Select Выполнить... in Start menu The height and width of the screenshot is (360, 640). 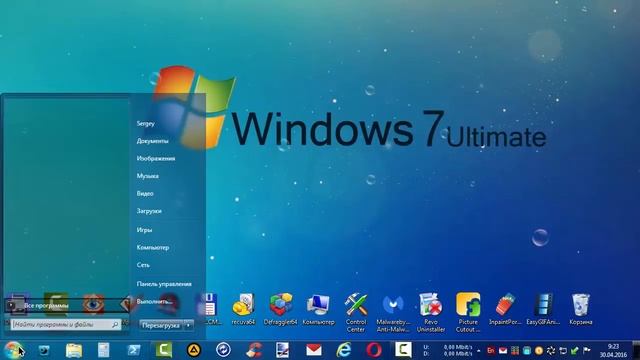coord(154,302)
